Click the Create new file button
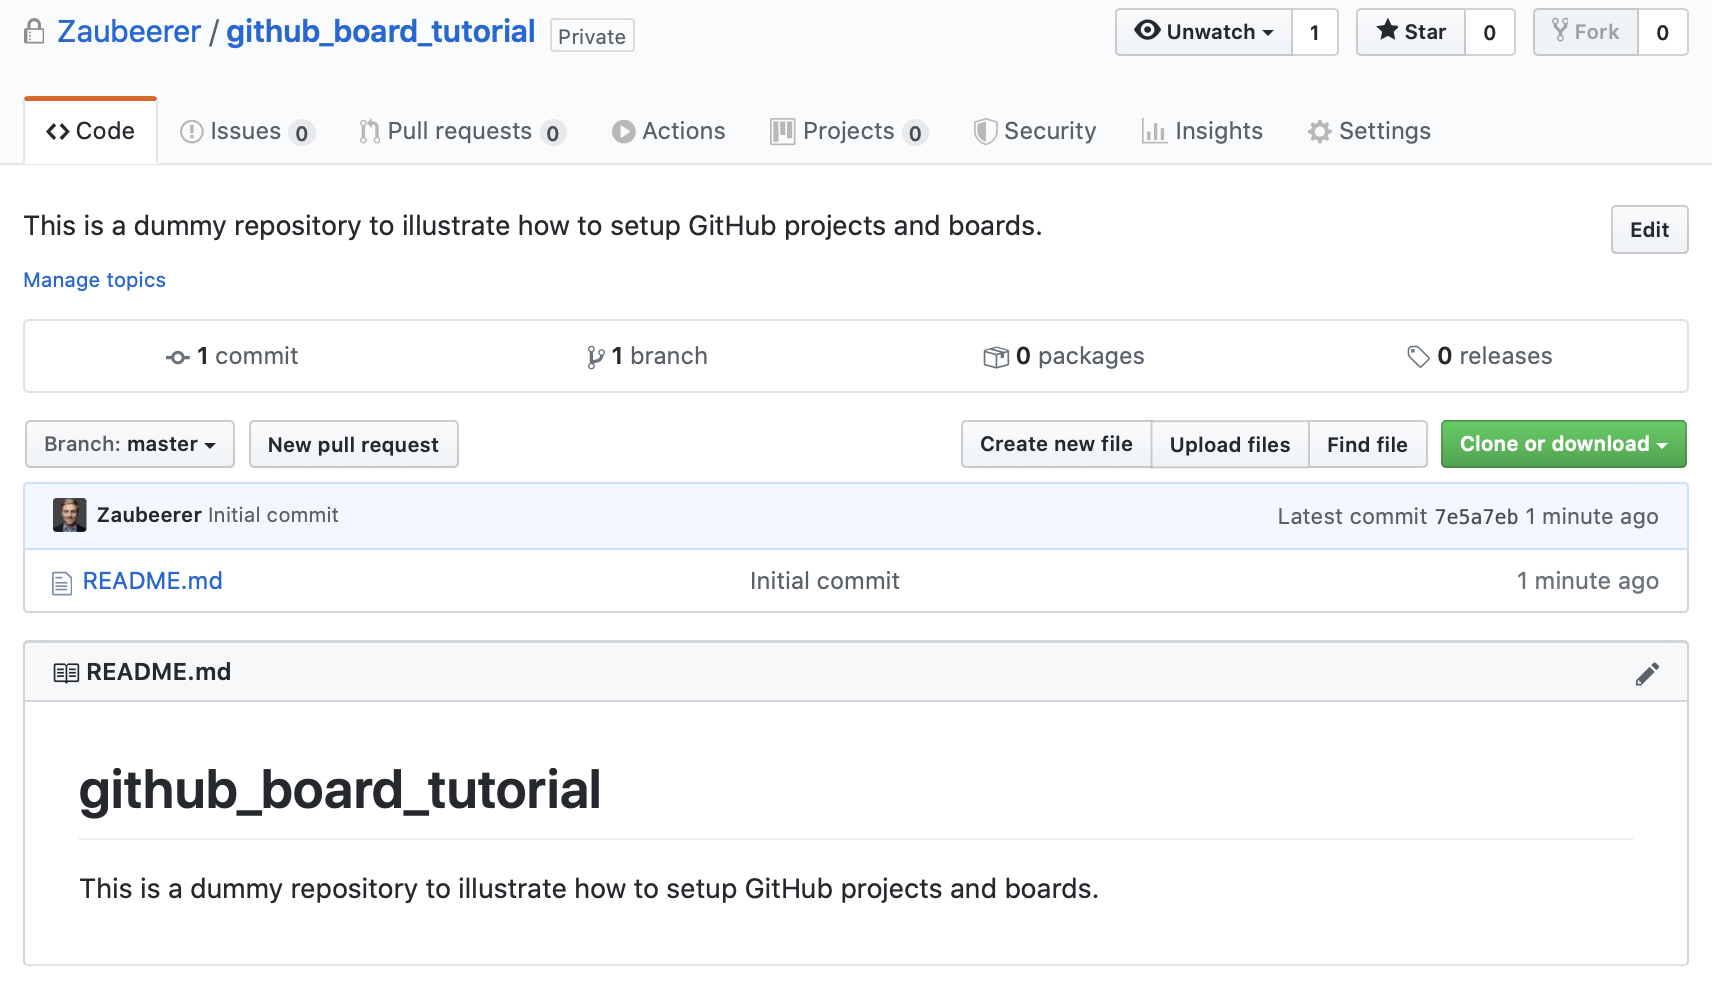Viewport: 1712px width, 988px height. (1056, 444)
